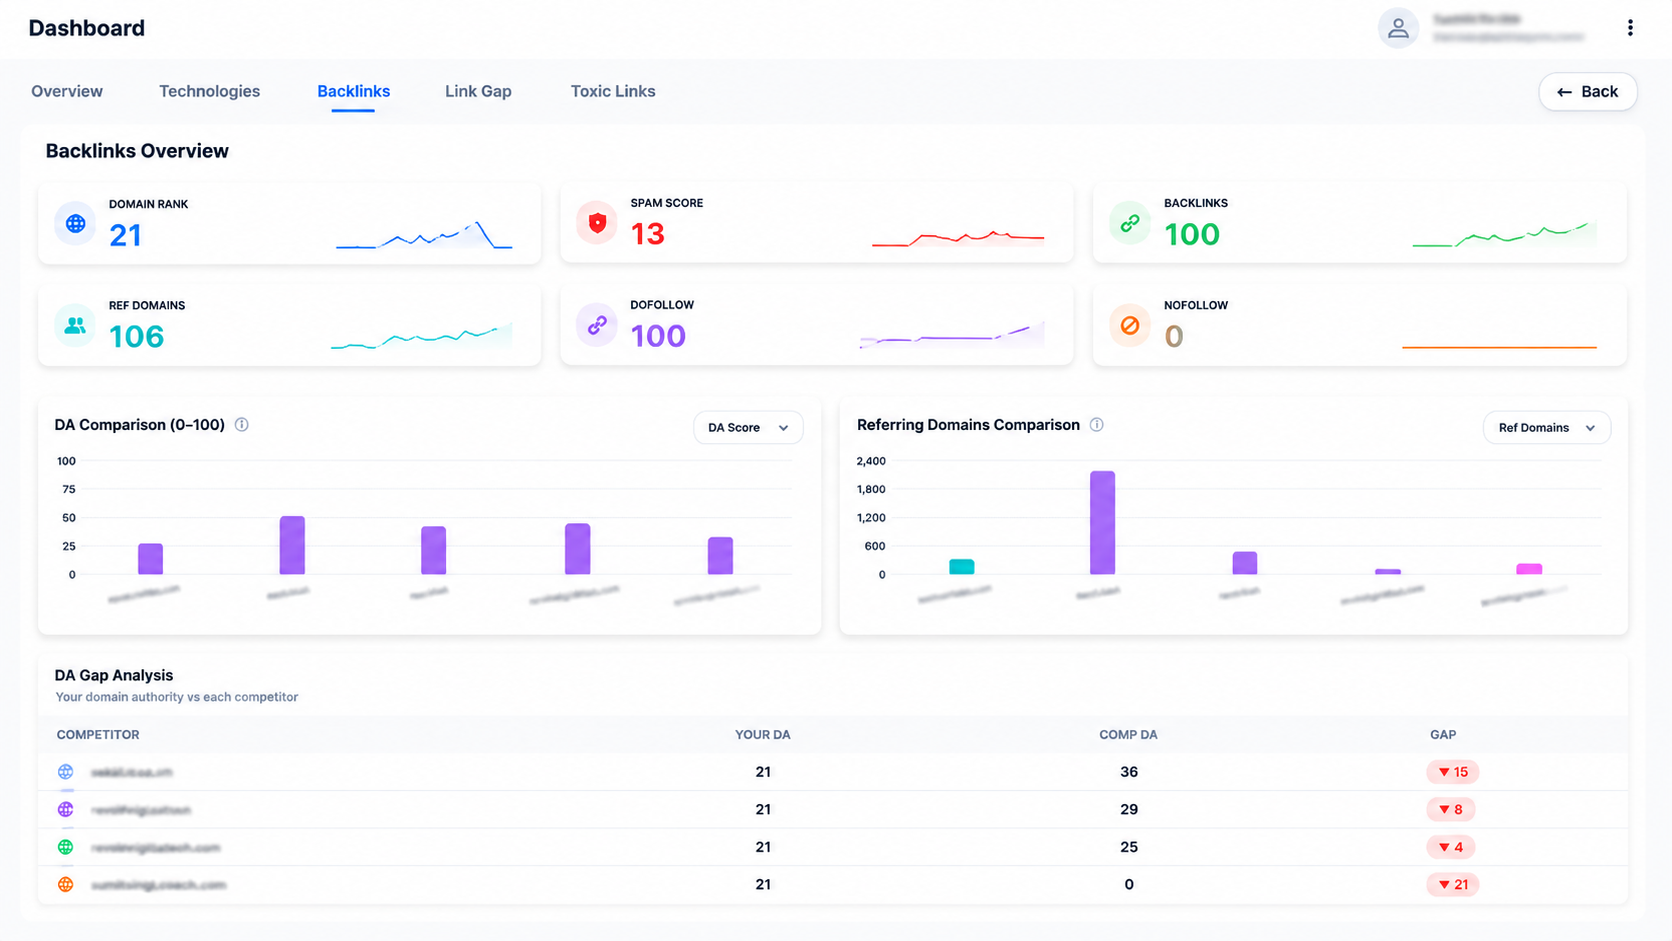The width and height of the screenshot is (1672, 941).
Task: Click the Backlinks Overview heading
Action: point(137,151)
